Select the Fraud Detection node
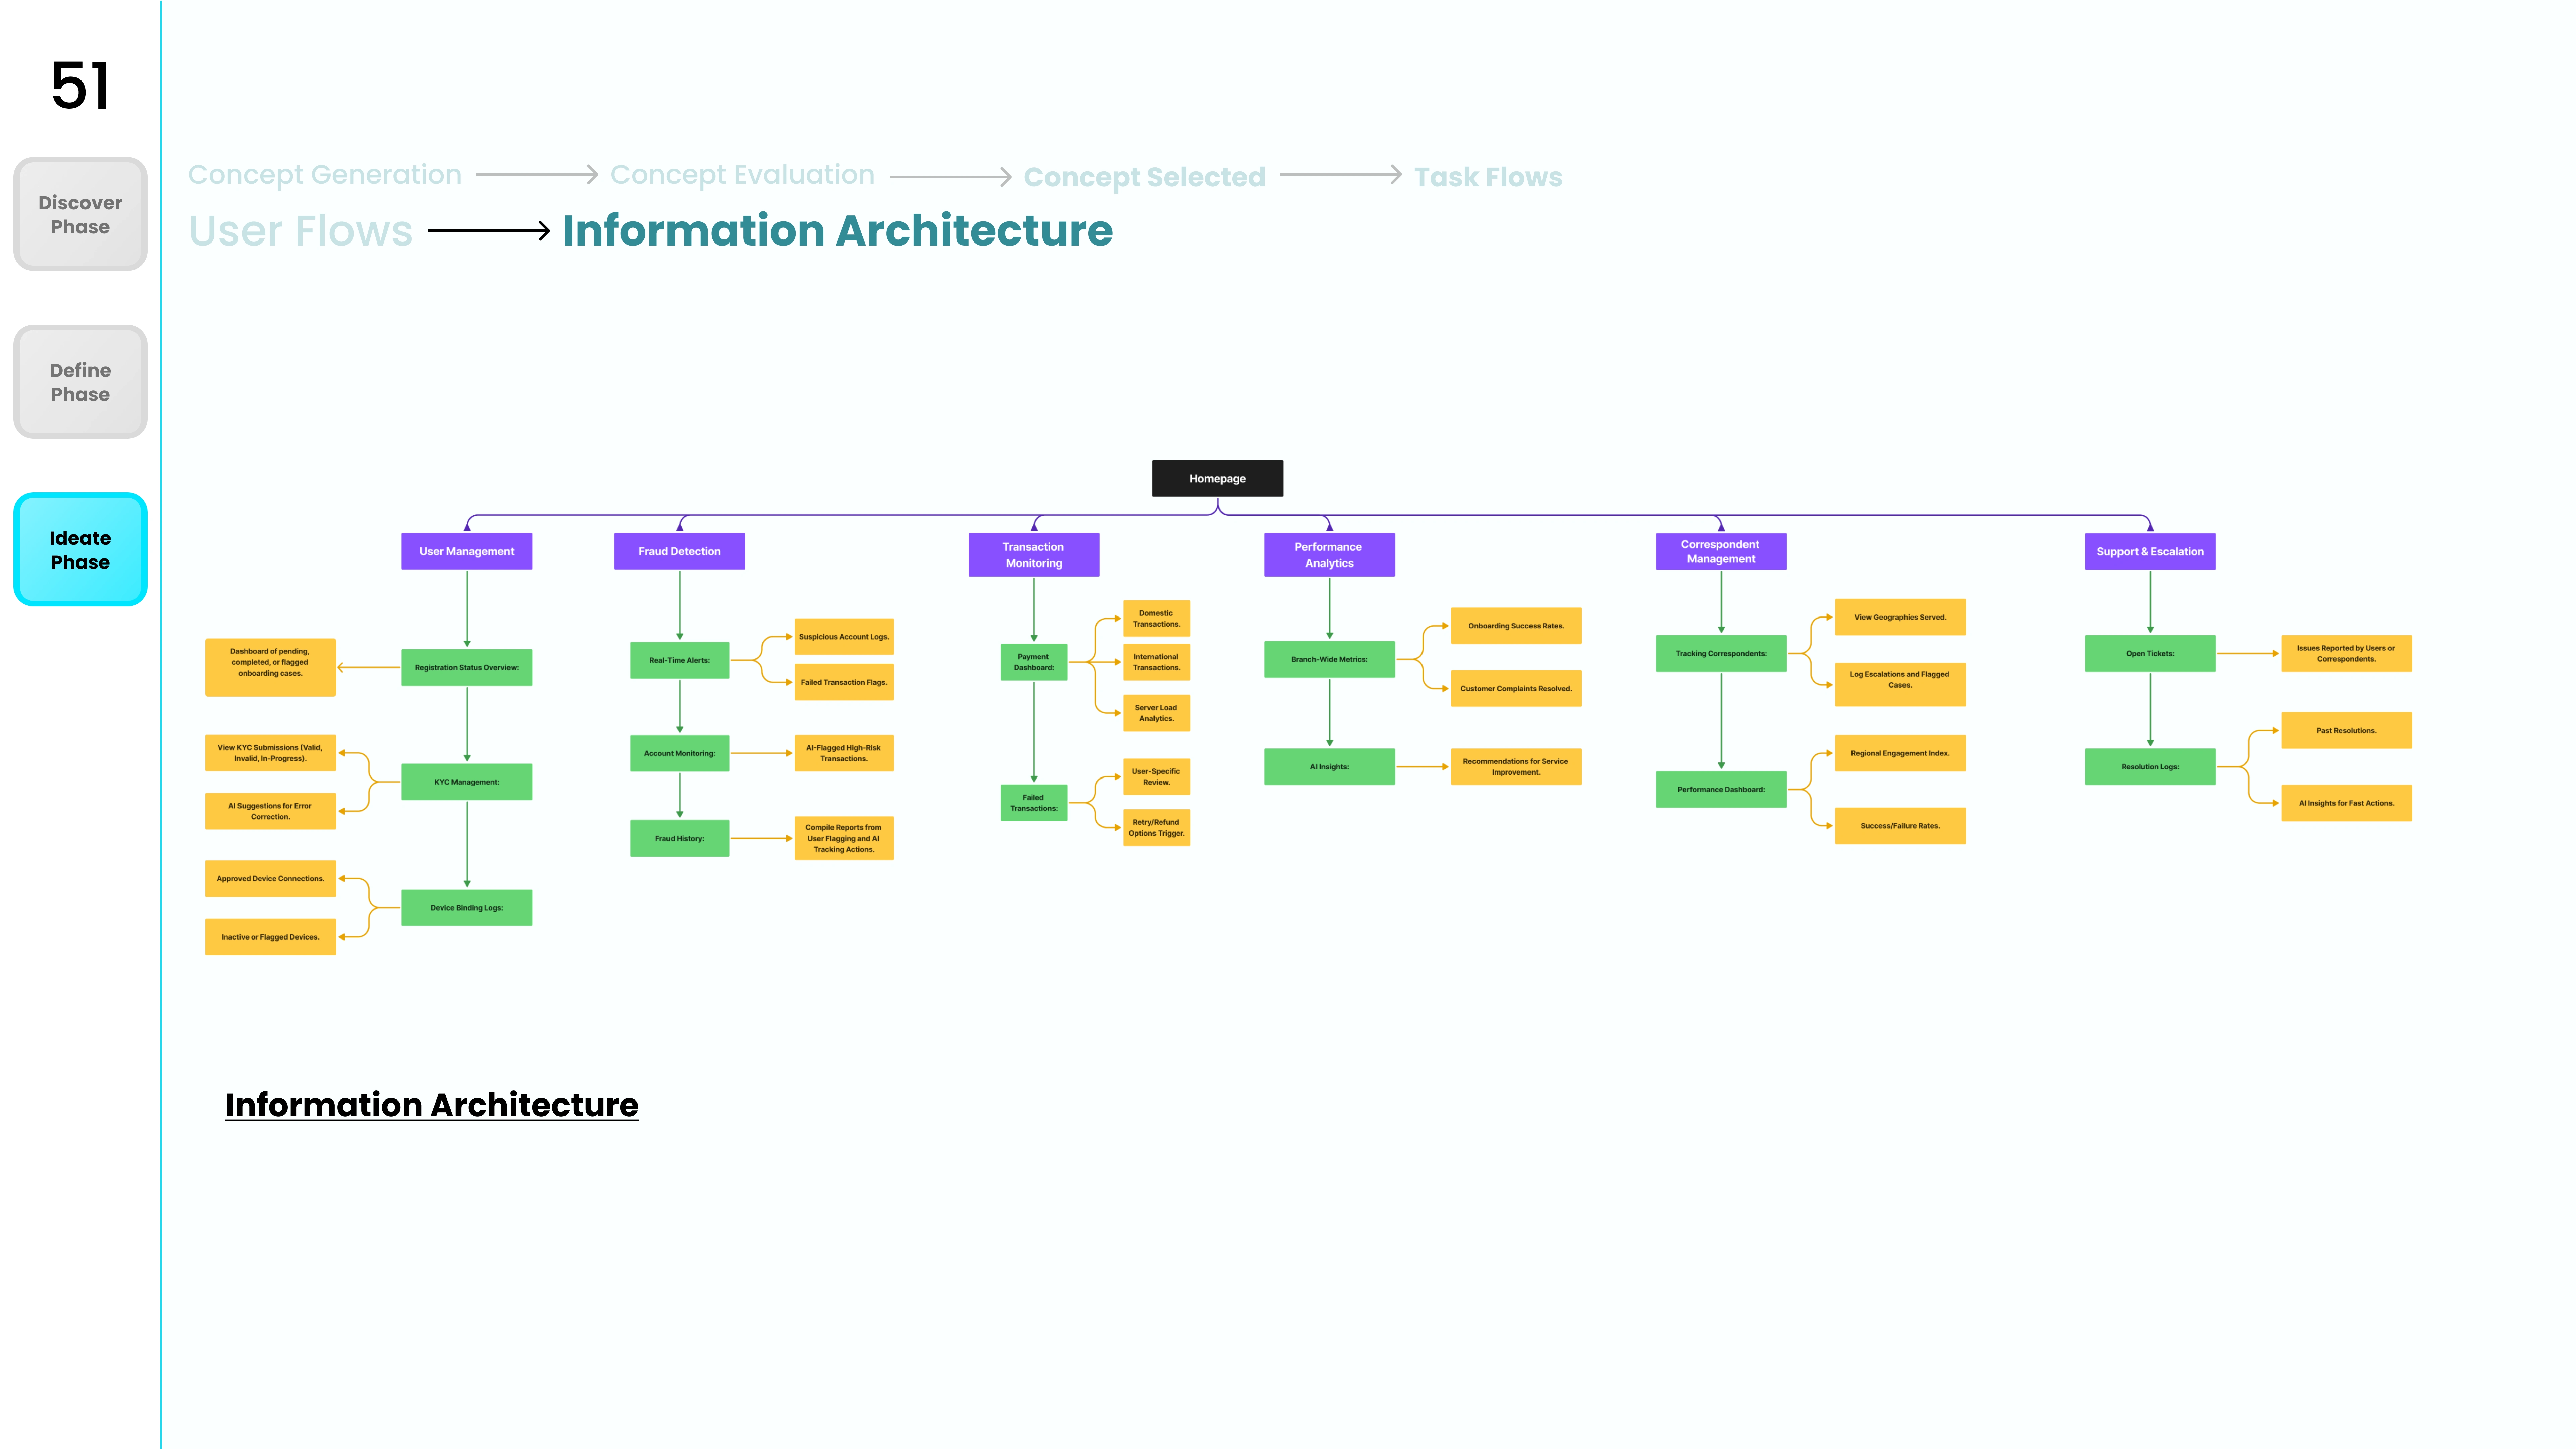 tap(679, 551)
